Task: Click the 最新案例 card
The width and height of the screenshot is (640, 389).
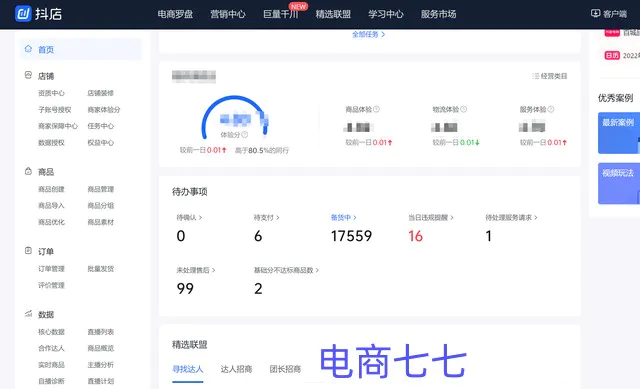Action: pyautogui.click(x=619, y=133)
